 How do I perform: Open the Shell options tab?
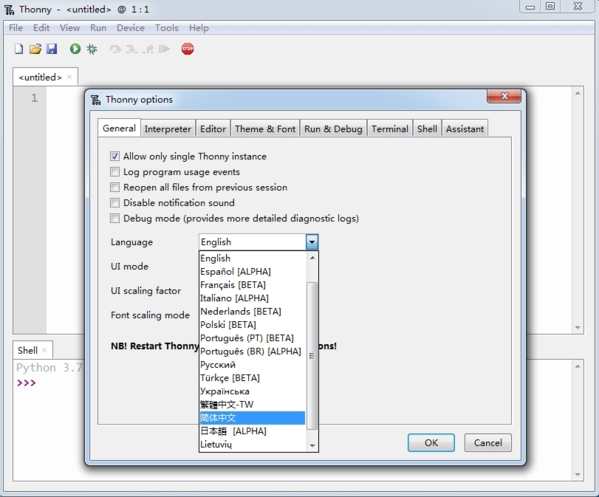(427, 129)
